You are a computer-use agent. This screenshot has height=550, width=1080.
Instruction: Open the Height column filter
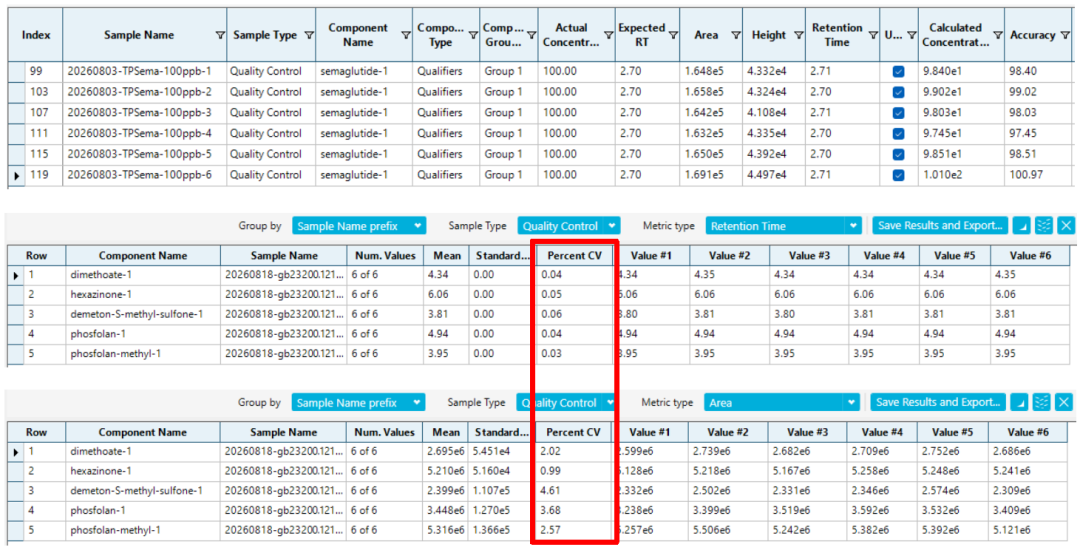798,35
